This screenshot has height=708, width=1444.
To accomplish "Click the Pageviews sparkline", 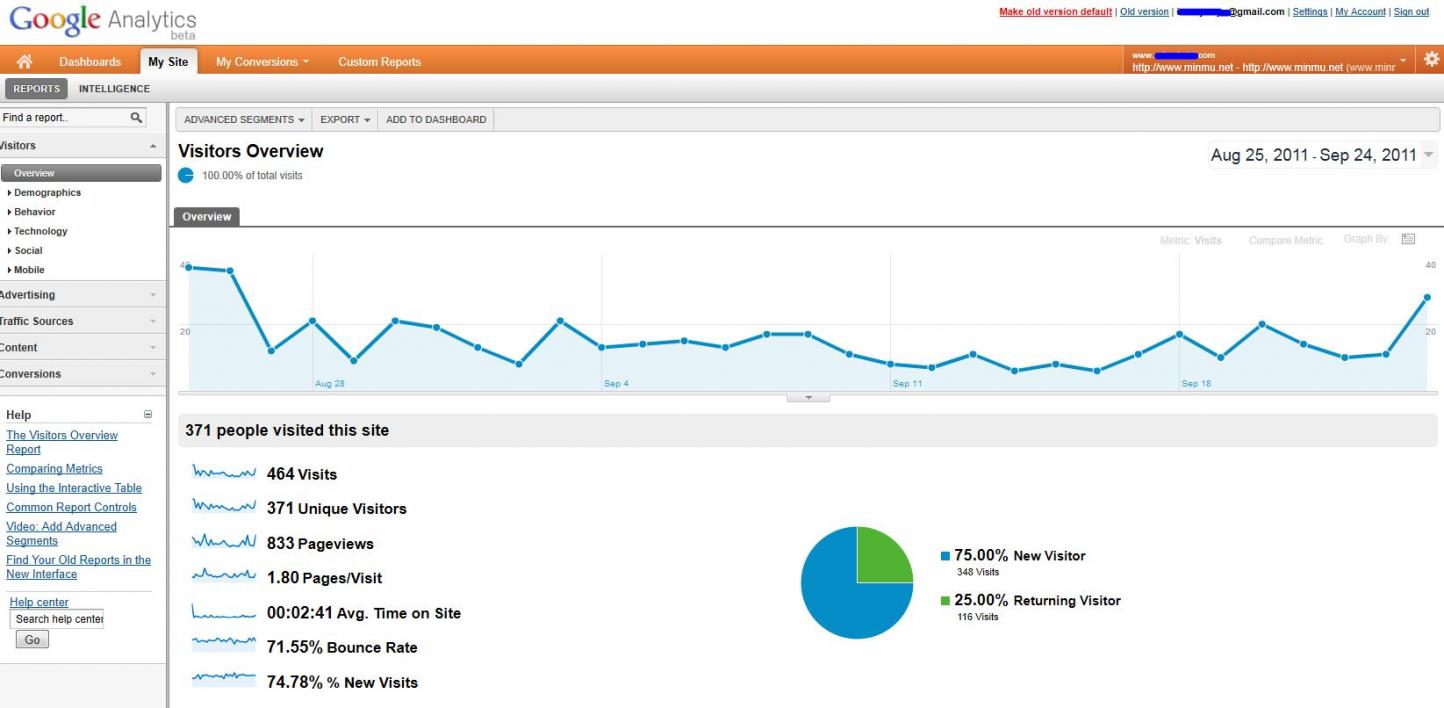I will coord(224,542).
